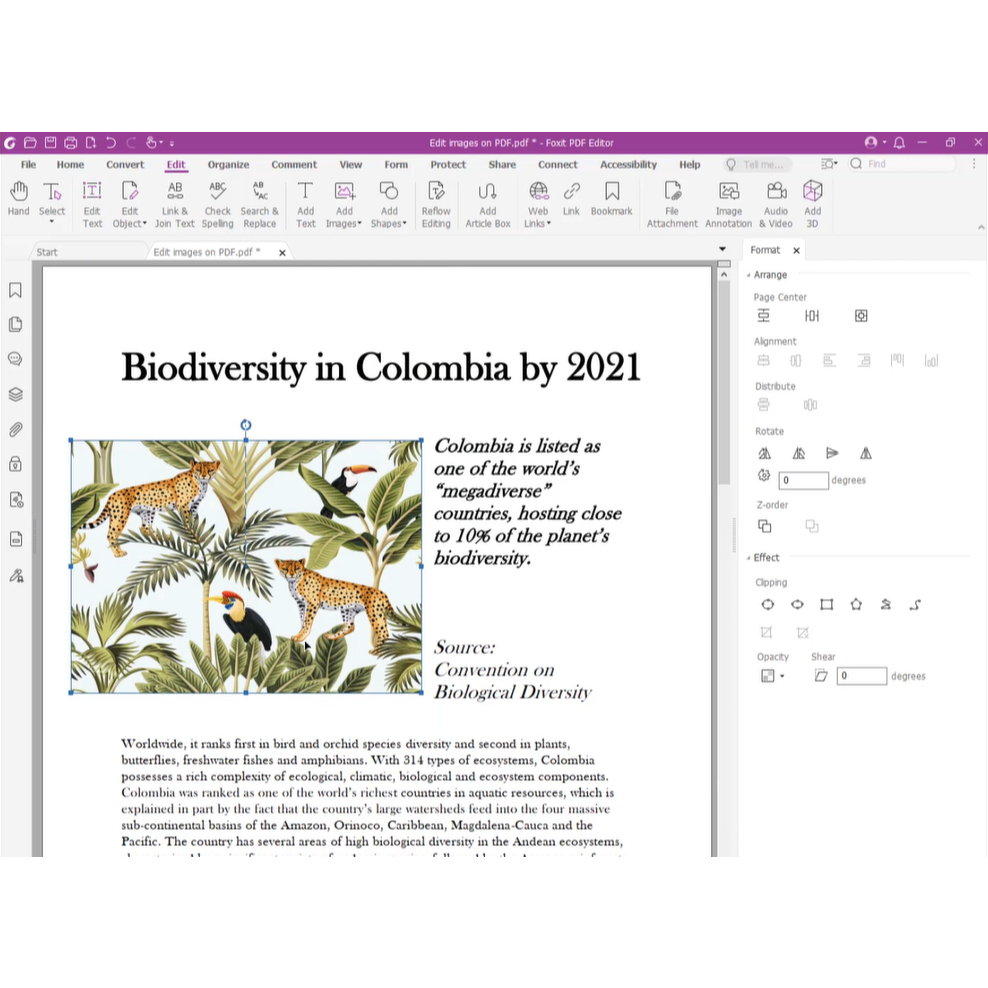The width and height of the screenshot is (988, 988).
Task: Expand Add Images dropdown
Action: click(360, 224)
